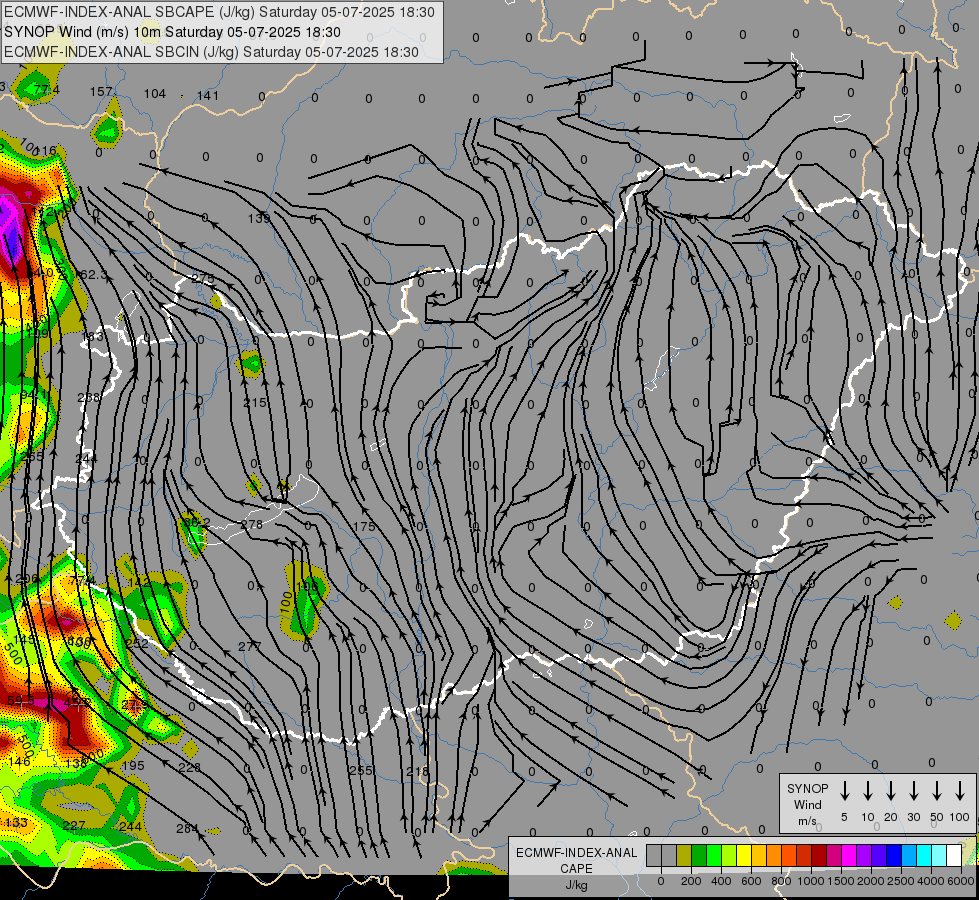
Task: Click the 1000 label on CAPE scale
Action: 810,881
